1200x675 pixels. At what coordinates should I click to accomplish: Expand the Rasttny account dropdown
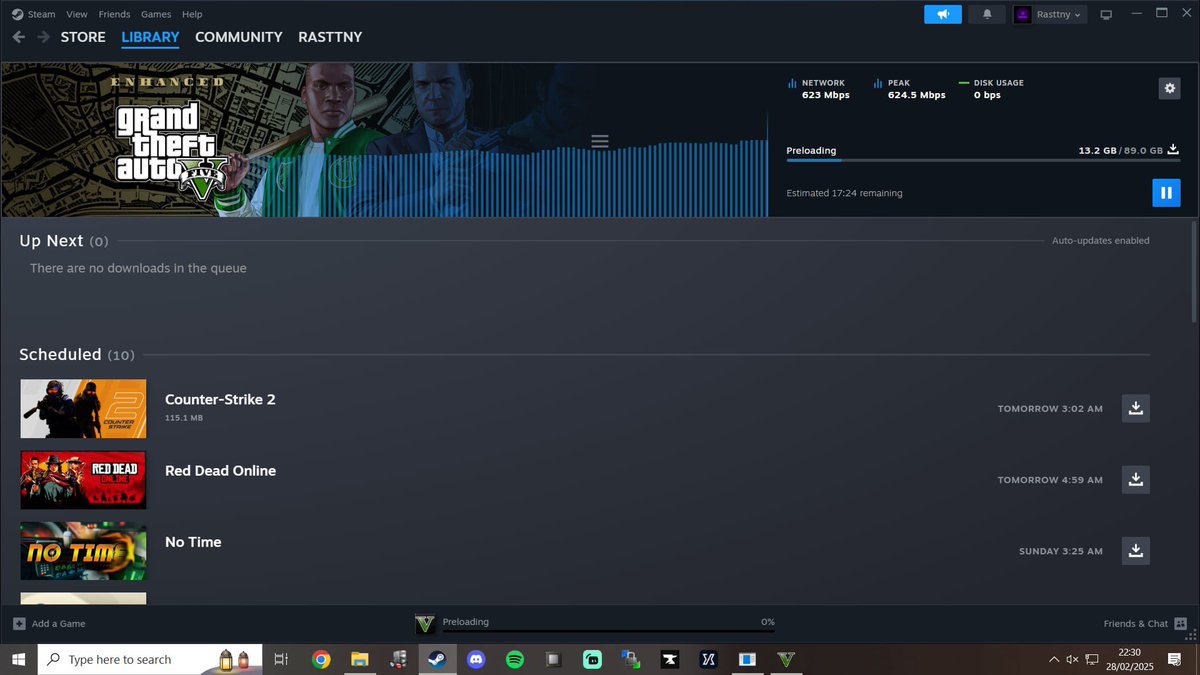coord(1058,14)
